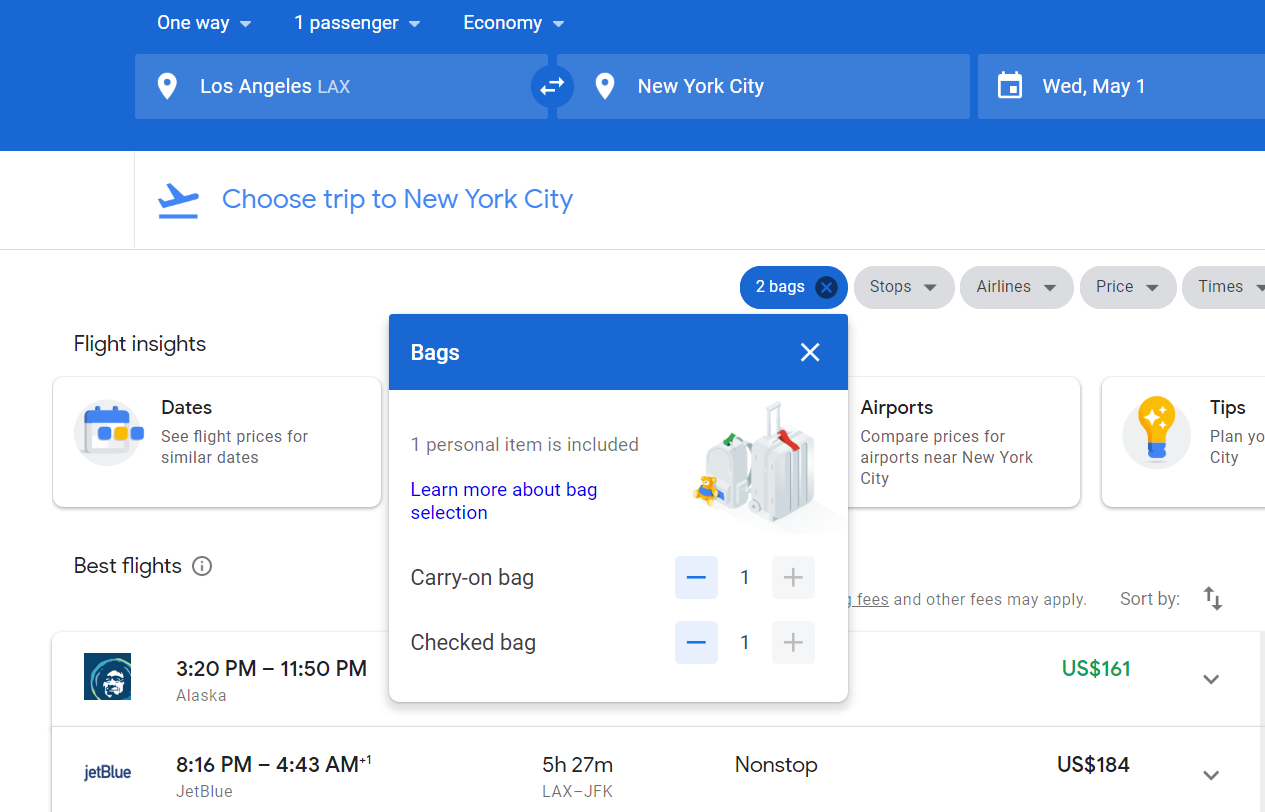The width and height of the screenshot is (1265, 812).
Task: Click the sort order arrows icon
Action: (1213, 599)
